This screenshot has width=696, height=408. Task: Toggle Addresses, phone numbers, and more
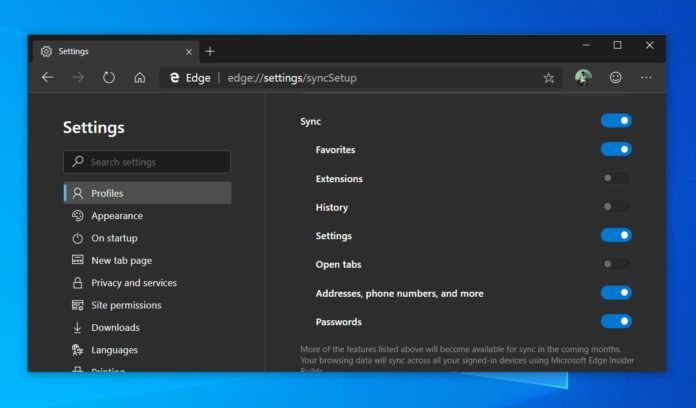[x=616, y=293]
